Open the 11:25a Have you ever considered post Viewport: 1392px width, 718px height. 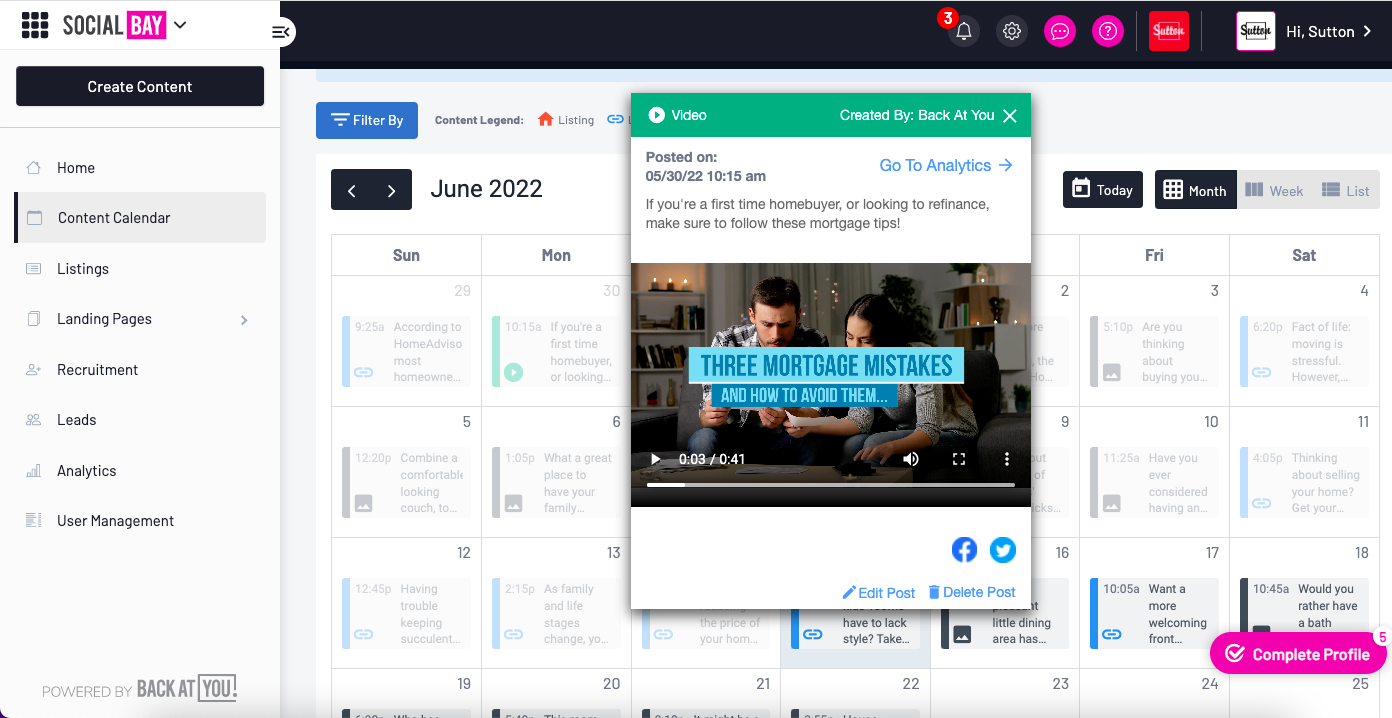pos(1154,483)
